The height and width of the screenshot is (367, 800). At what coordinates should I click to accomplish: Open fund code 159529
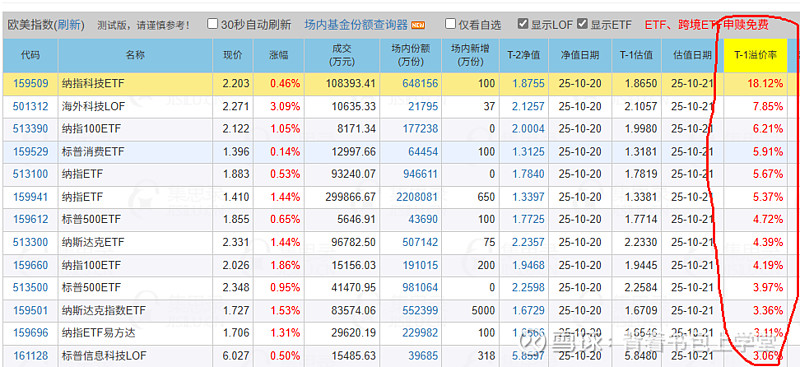[x=31, y=152]
